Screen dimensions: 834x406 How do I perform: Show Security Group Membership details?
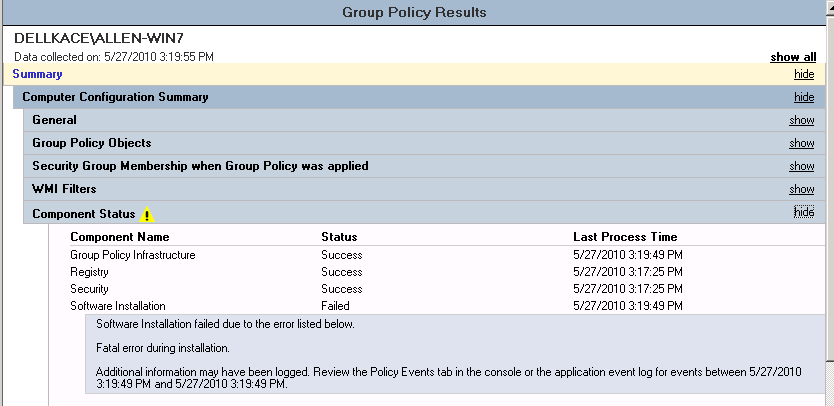(802, 166)
